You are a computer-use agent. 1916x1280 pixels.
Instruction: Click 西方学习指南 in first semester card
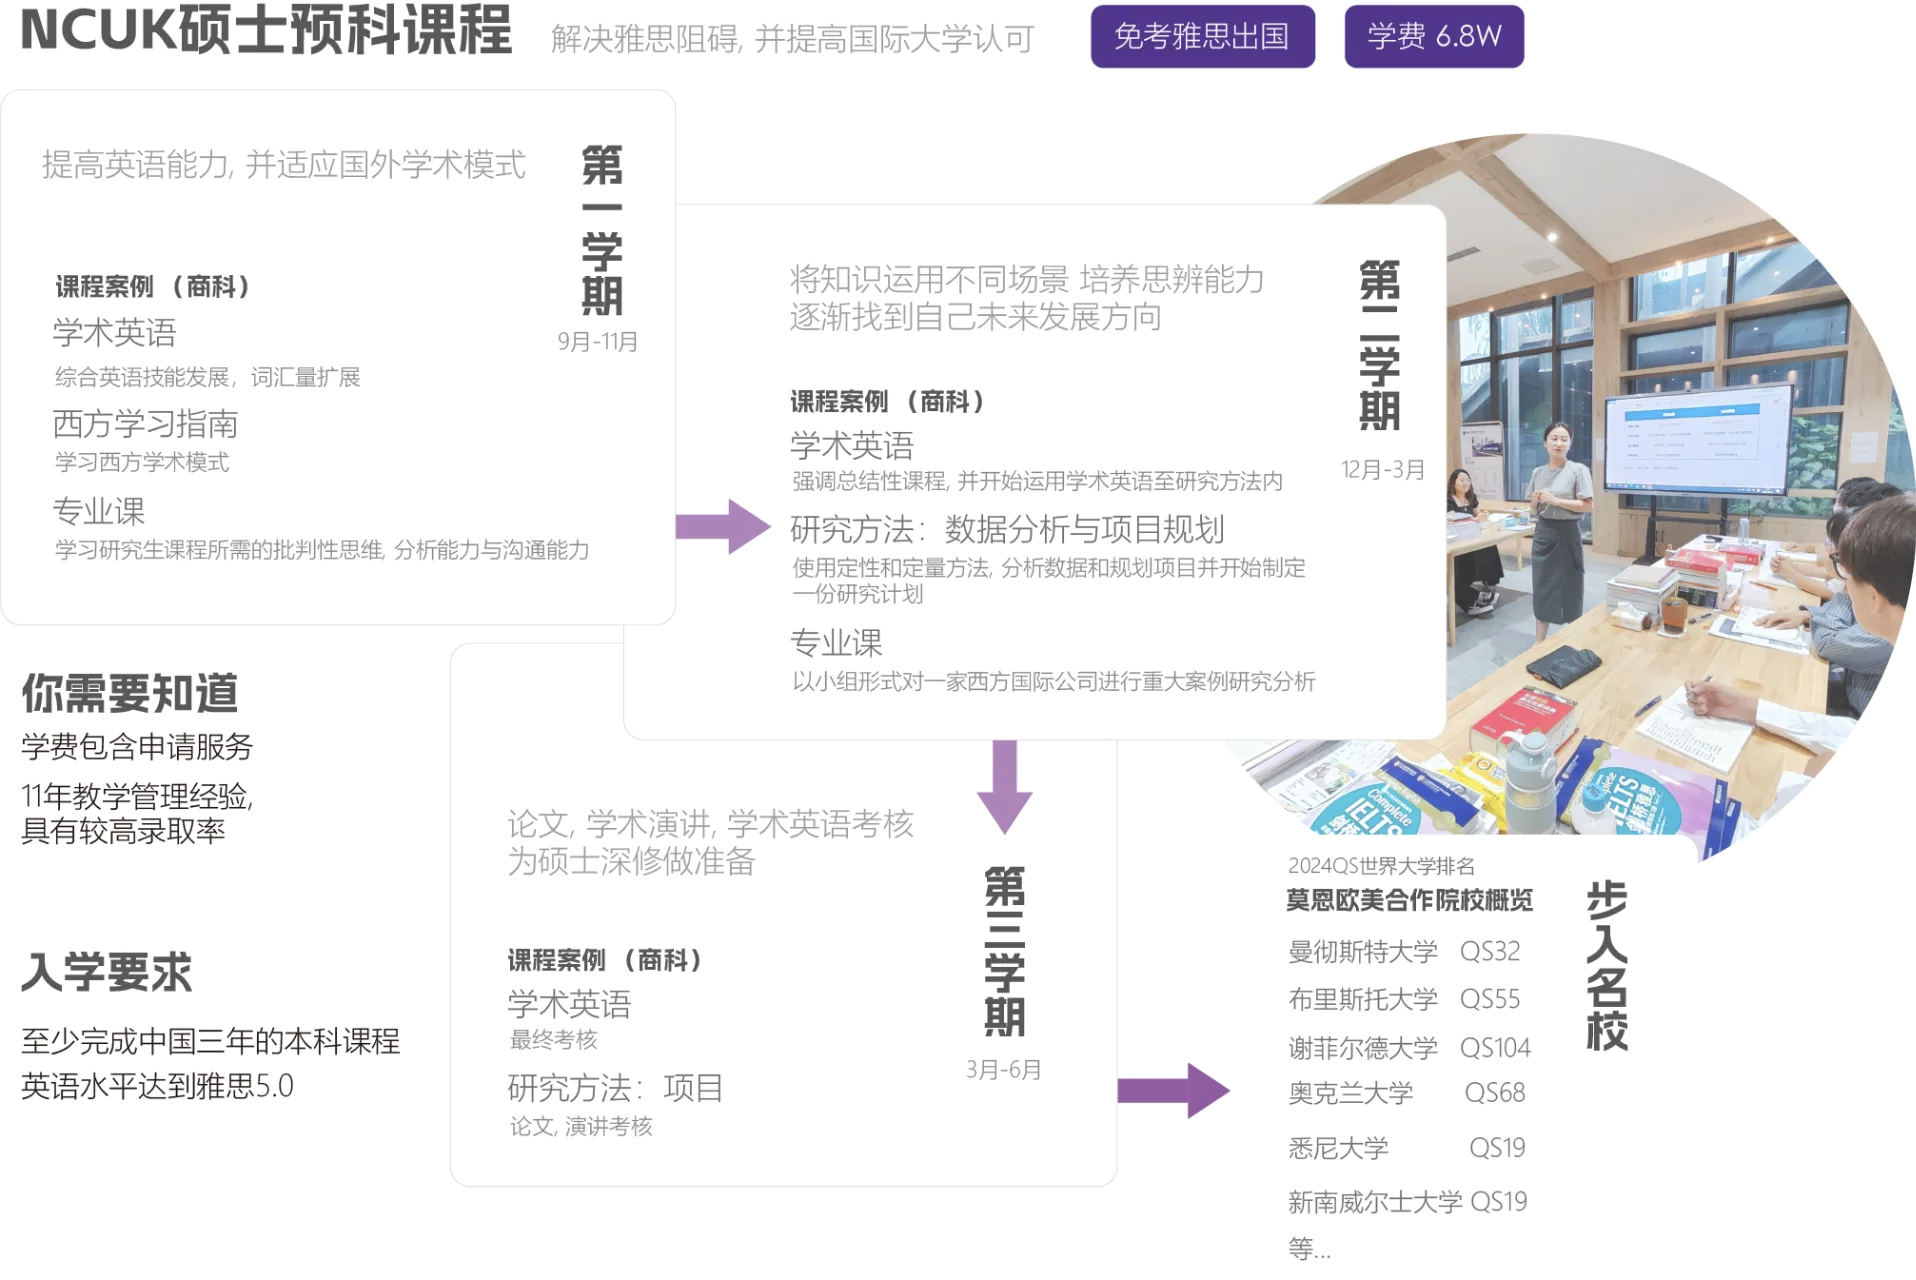(x=145, y=424)
